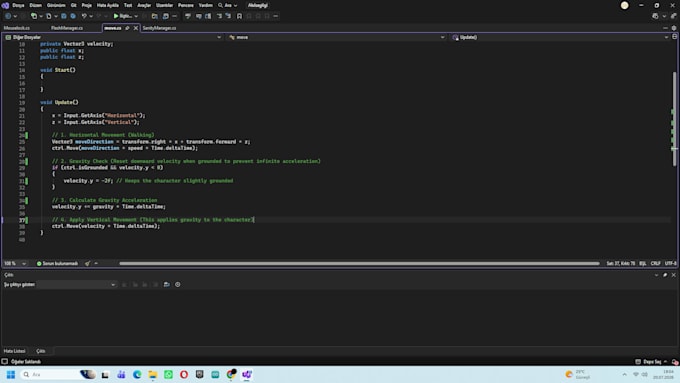Image resolution: width=680 pixels, height=383 pixels.
Task: Click the editor horizontal scrollbar
Action: (x=359, y=263)
